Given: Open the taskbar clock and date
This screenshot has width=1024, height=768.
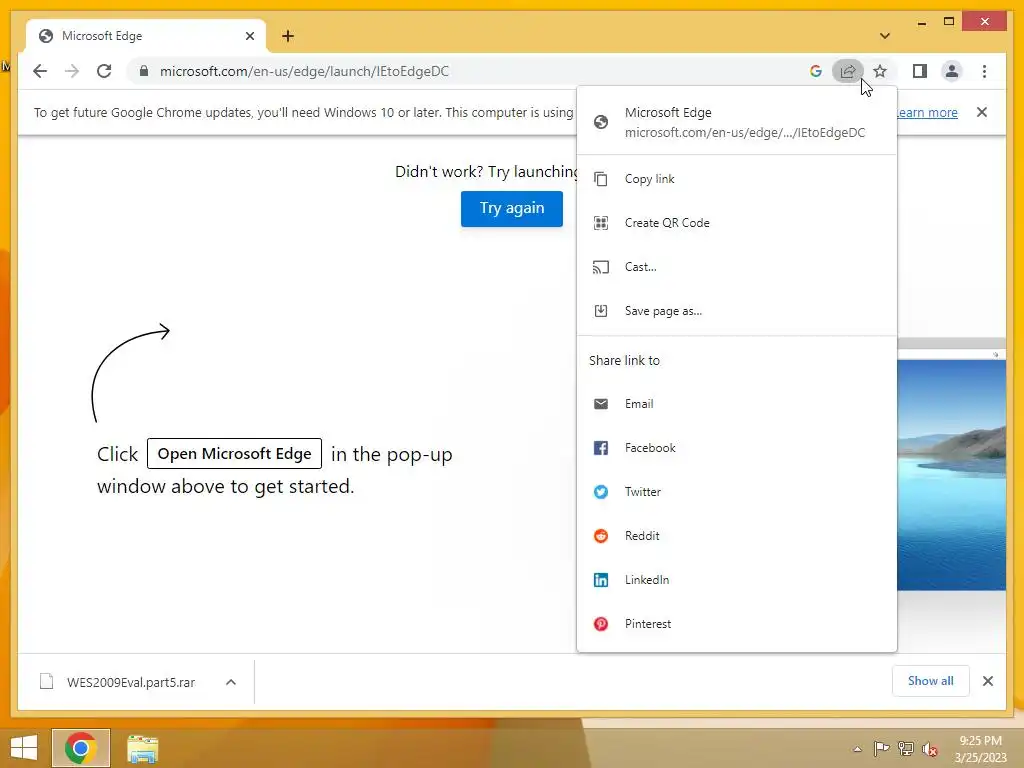Looking at the screenshot, I should pos(980,749).
